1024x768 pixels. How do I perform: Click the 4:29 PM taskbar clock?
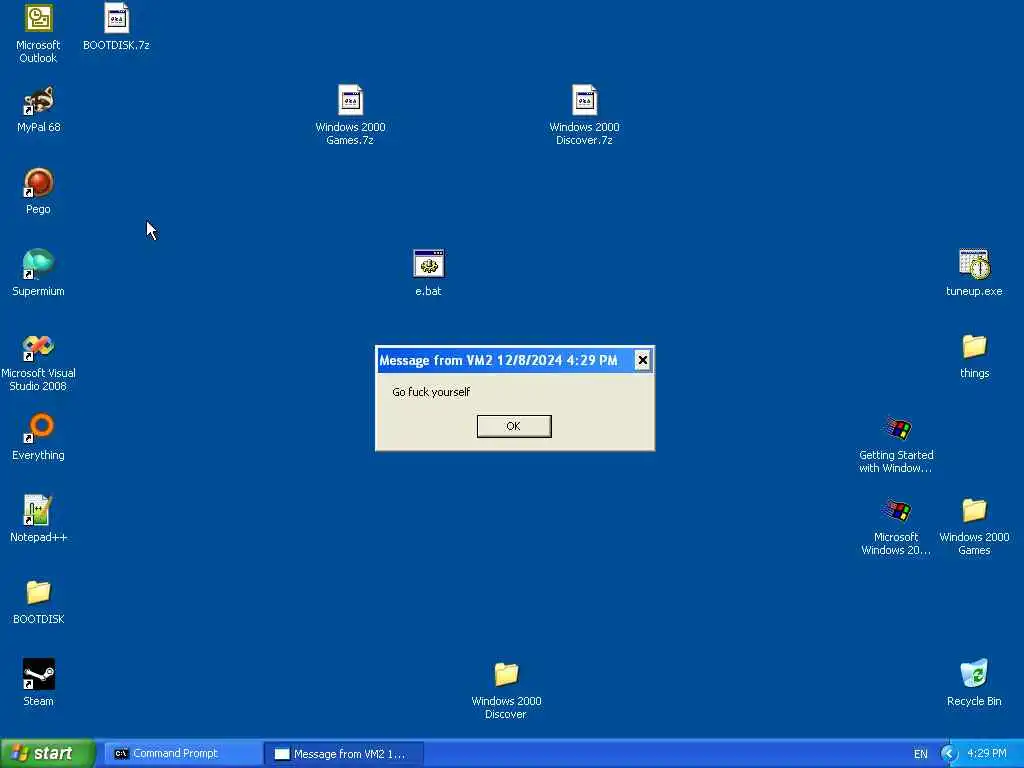(987, 754)
